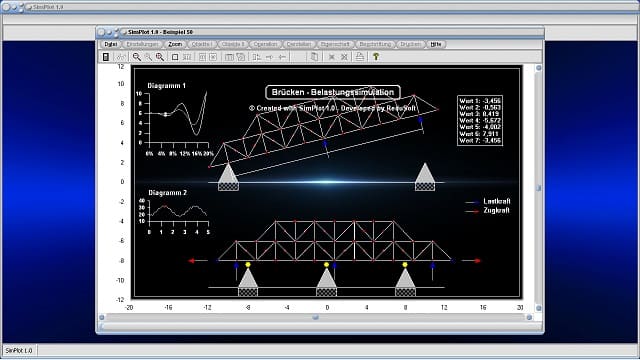
Task: Open the Hilfe menu
Action: click(x=436, y=44)
